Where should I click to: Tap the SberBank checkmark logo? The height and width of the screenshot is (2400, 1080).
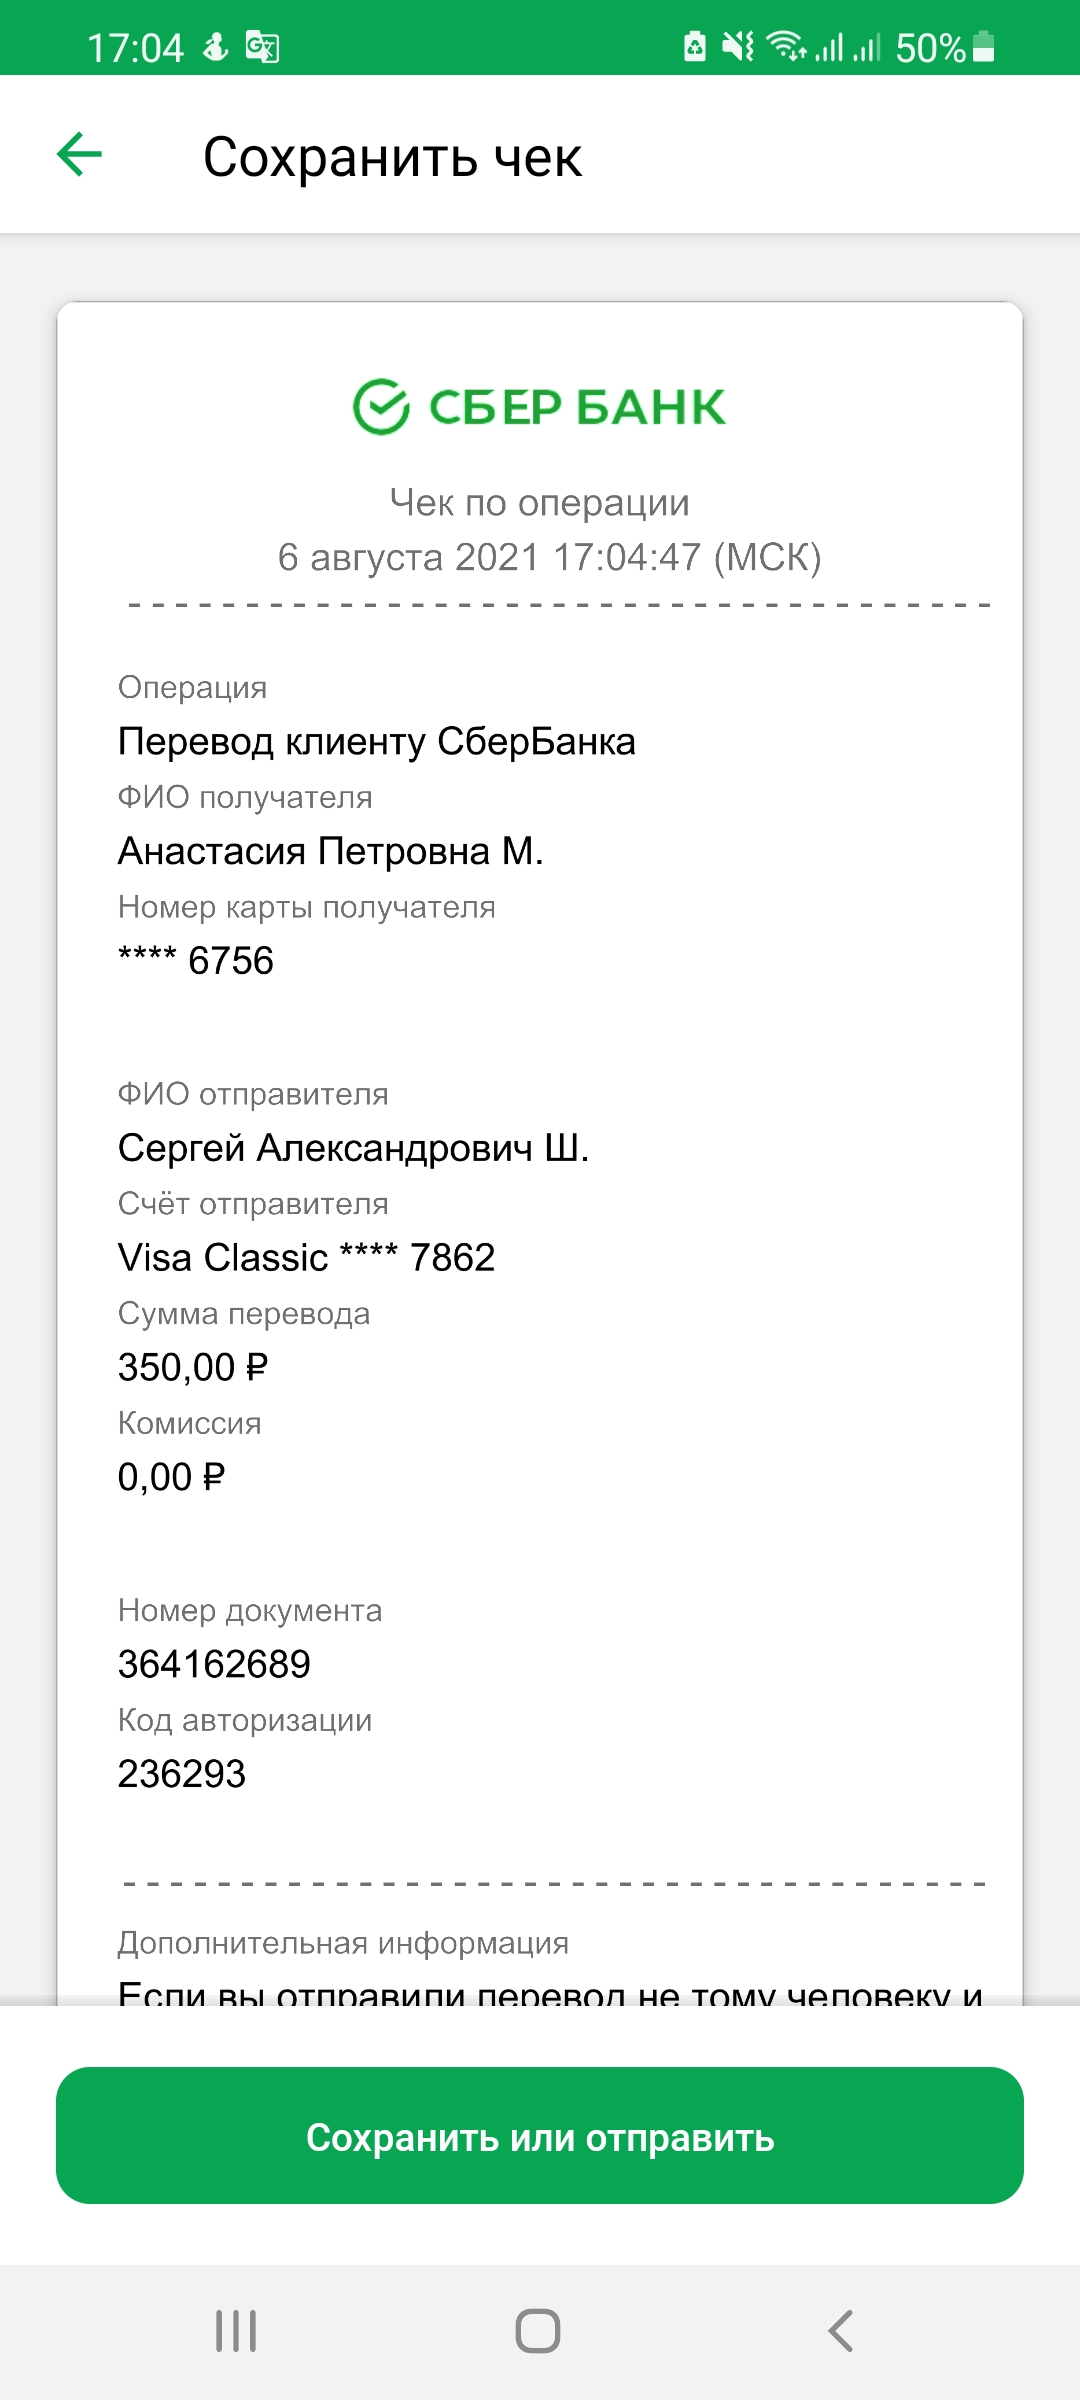(x=381, y=407)
